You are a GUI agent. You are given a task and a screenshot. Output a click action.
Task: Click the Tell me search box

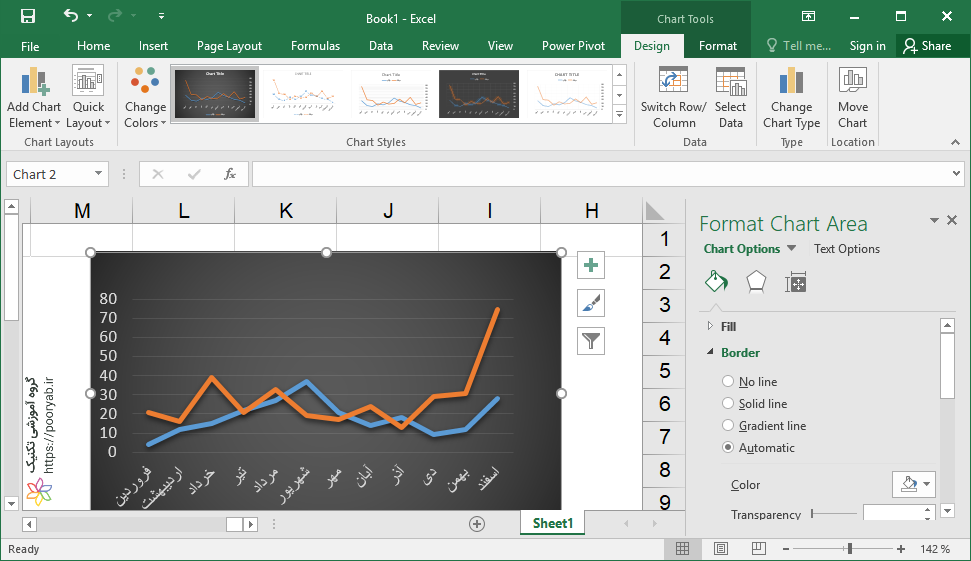798,46
